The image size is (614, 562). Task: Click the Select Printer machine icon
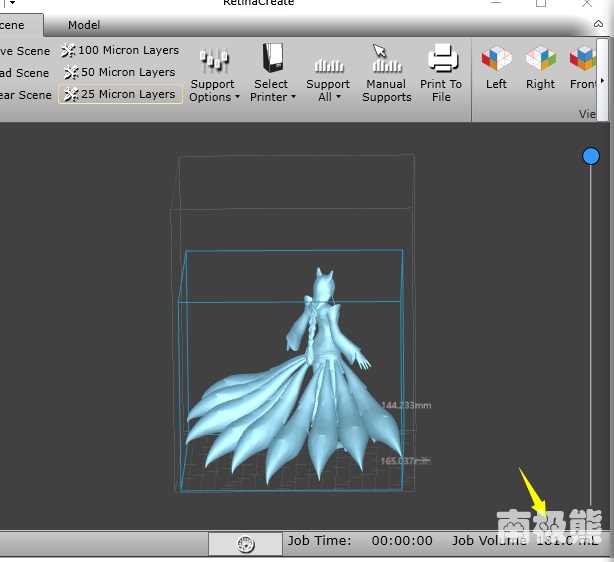(273, 58)
